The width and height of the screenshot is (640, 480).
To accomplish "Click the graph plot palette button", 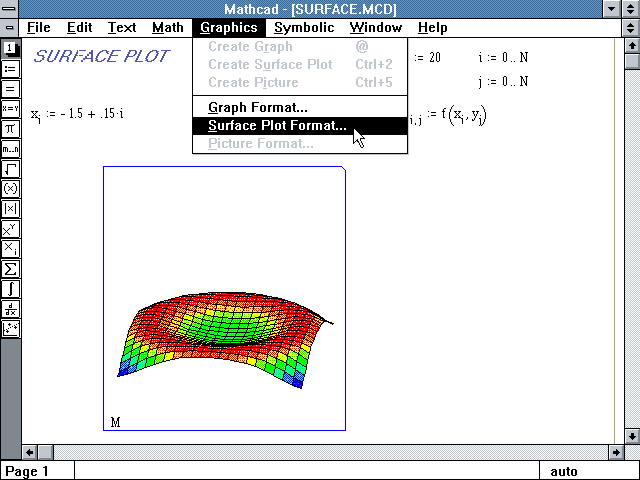I will tap(10, 328).
